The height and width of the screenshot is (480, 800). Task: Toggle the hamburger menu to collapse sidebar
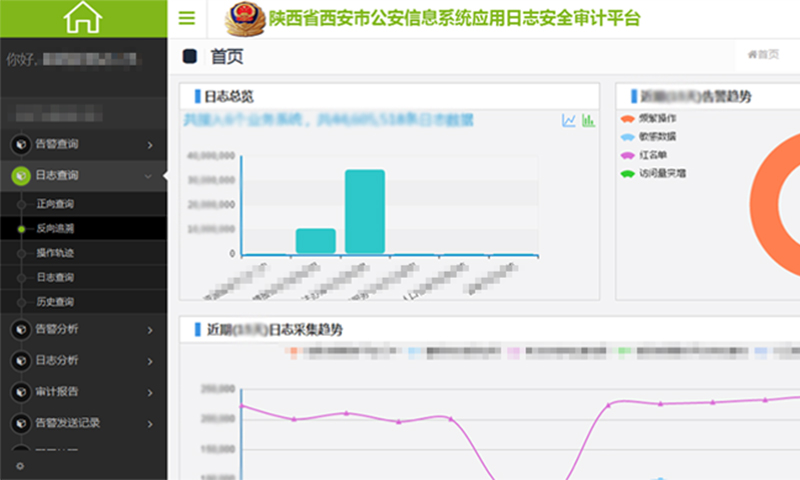tap(186, 18)
